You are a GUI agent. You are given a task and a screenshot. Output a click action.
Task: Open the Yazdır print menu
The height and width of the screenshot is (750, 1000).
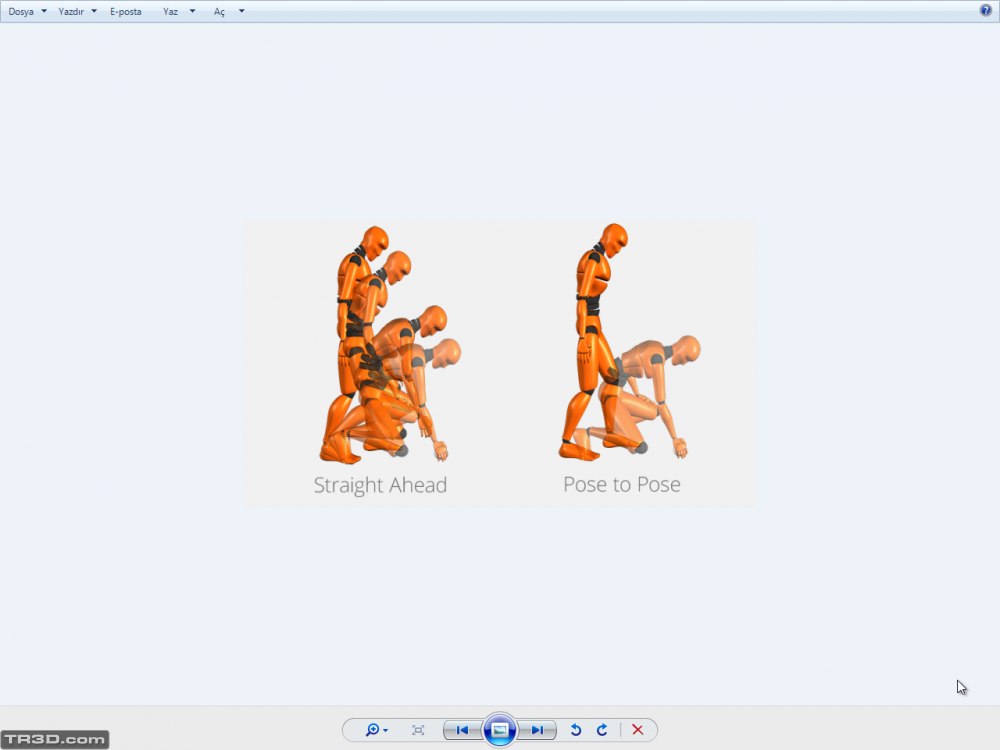click(71, 12)
